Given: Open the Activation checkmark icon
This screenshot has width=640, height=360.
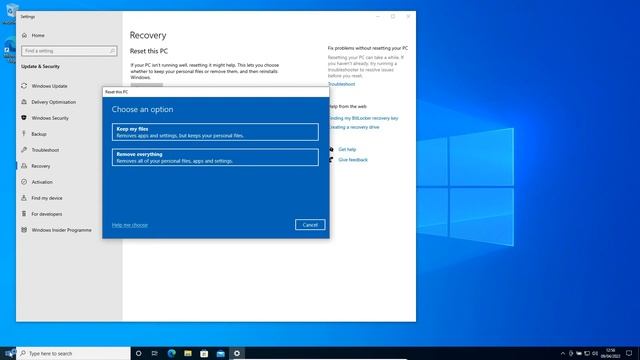Looking at the screenshot, I should 24,182.
